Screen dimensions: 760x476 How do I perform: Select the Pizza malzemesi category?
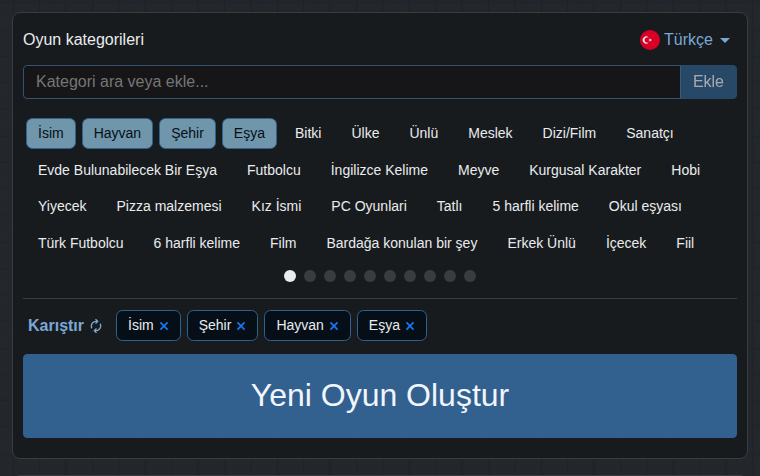[169, 206]
